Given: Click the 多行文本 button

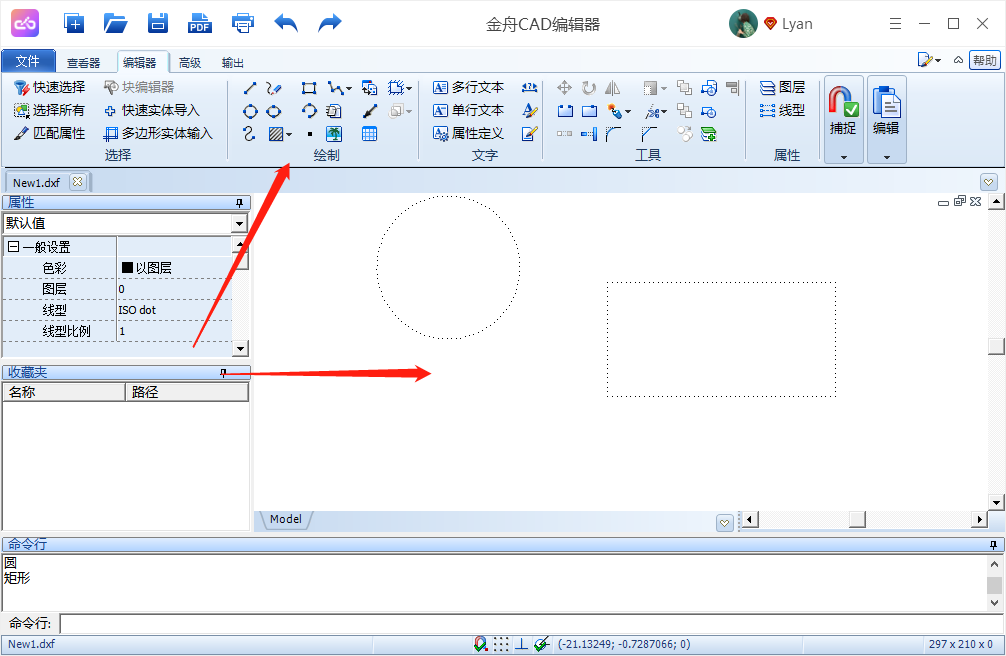Looking at the screenshot, I should coord(468,88).
